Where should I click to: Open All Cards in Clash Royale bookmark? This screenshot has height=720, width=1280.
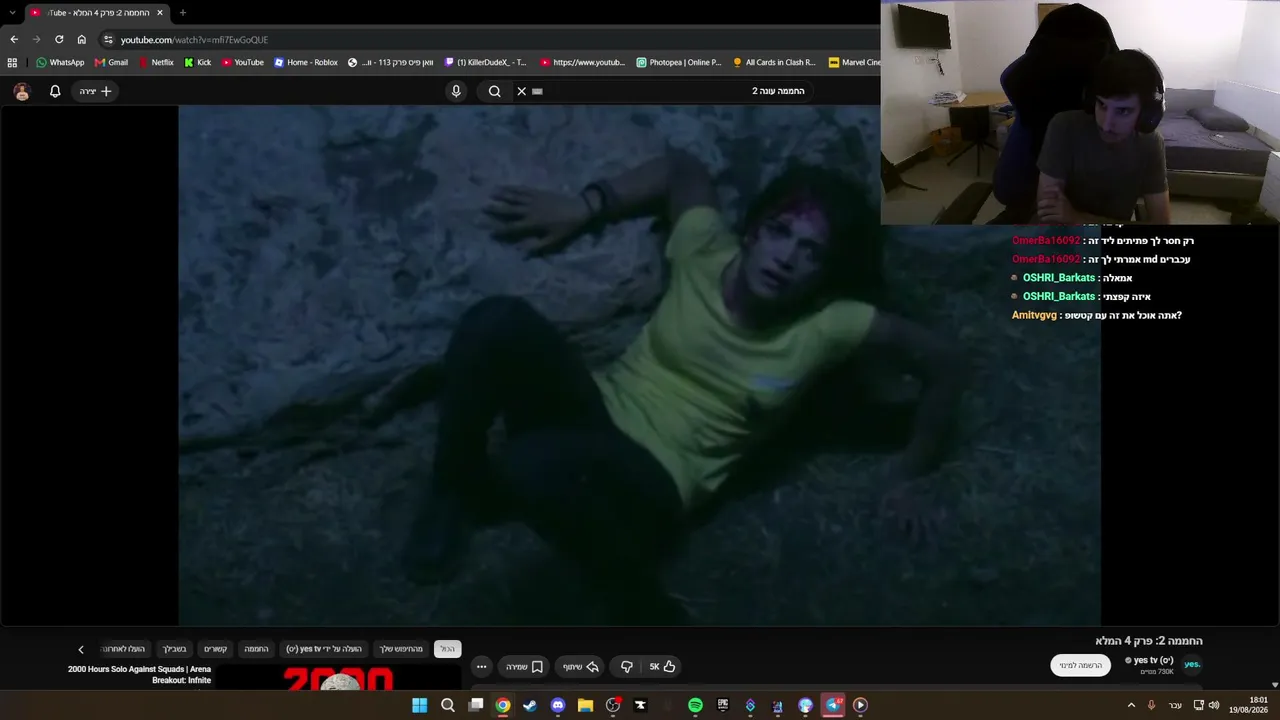774,62
